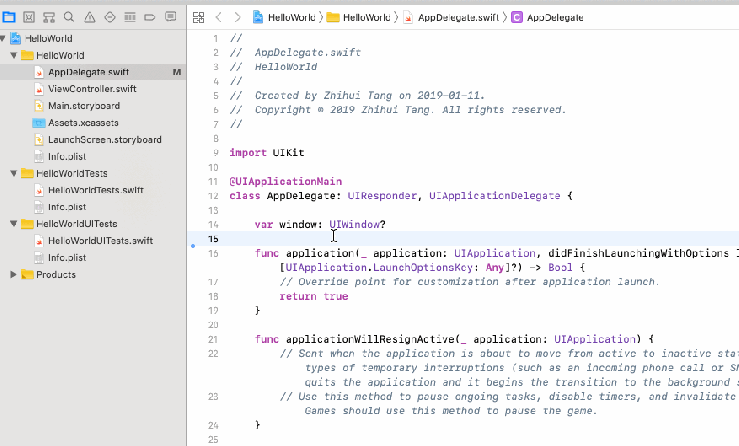Screen dimensions: 739x446
Task: Expand the Products folder disclosure triangle
Action: [x=14, y=275]
